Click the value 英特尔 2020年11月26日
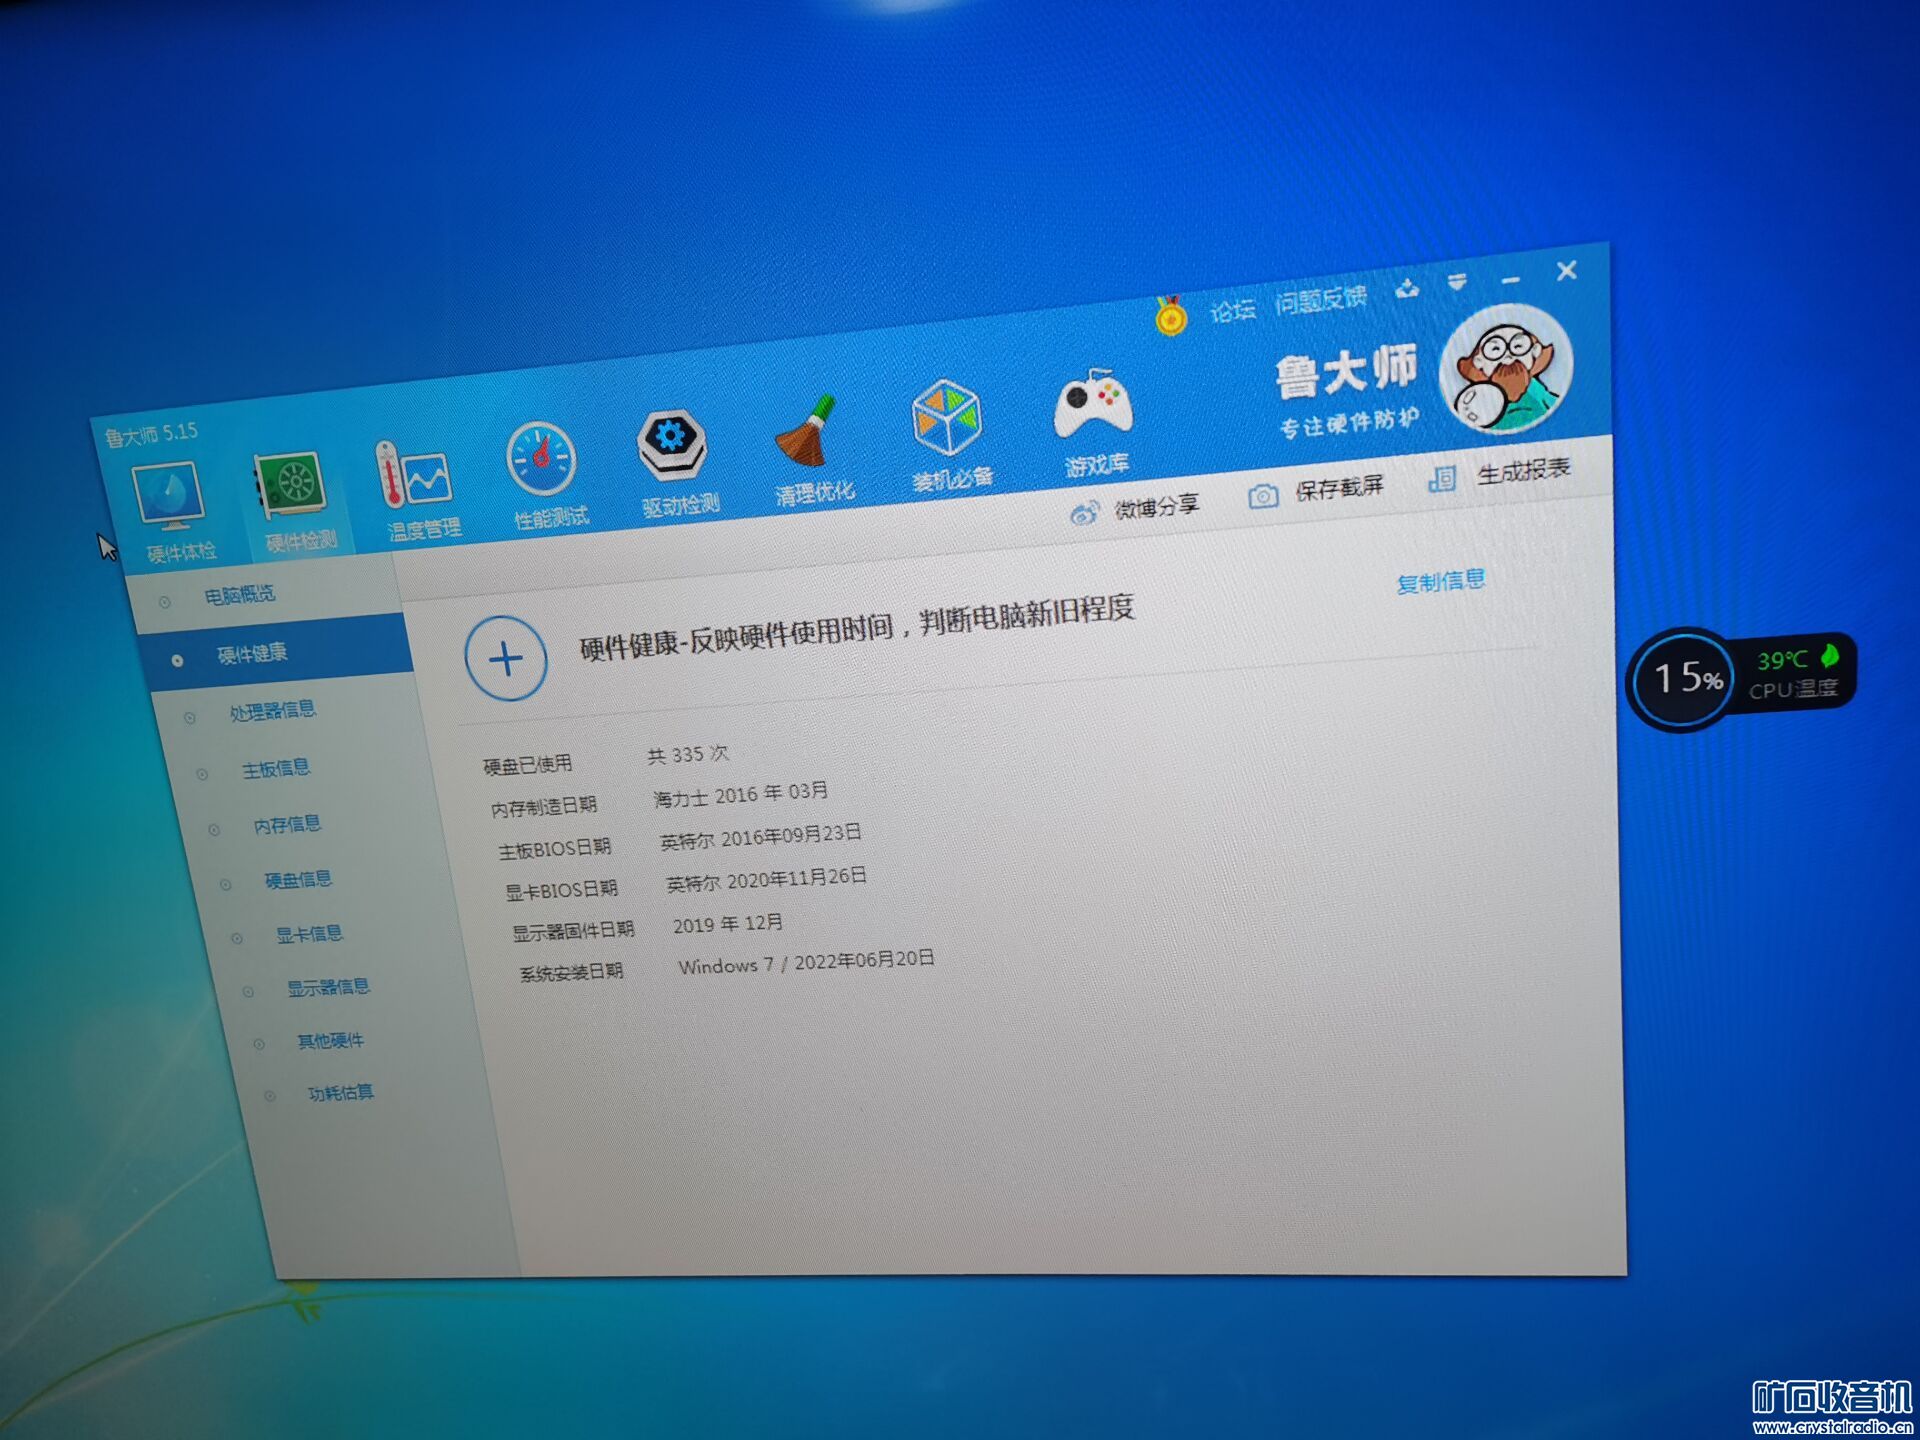 pyautogui.click(x=766, y=880)
